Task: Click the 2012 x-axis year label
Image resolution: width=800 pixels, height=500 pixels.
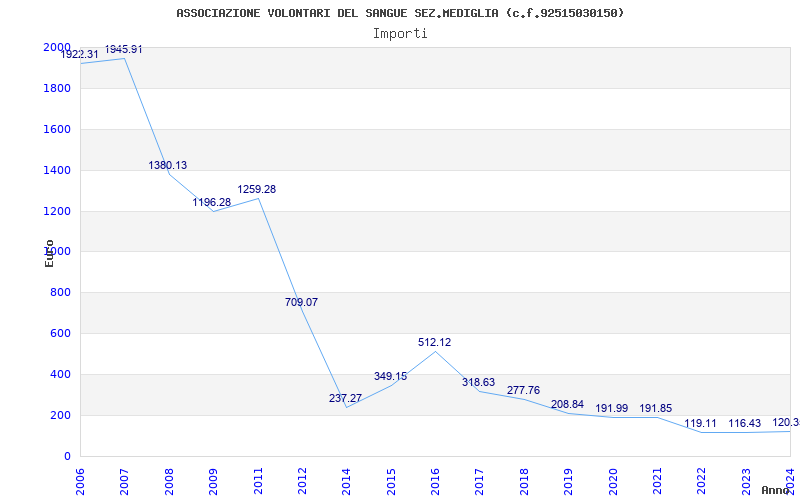Action: pos(302,481)
